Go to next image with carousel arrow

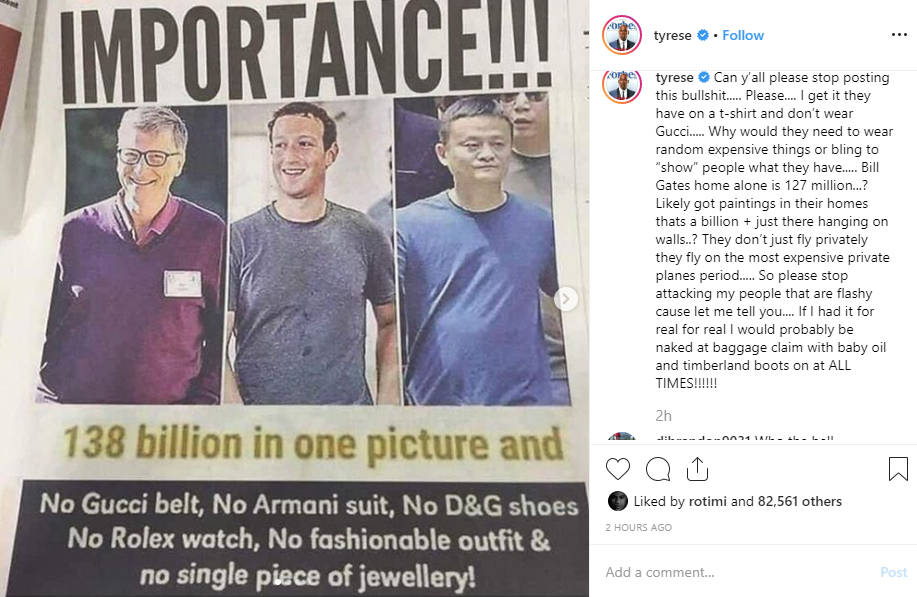(x=566, y=298)
